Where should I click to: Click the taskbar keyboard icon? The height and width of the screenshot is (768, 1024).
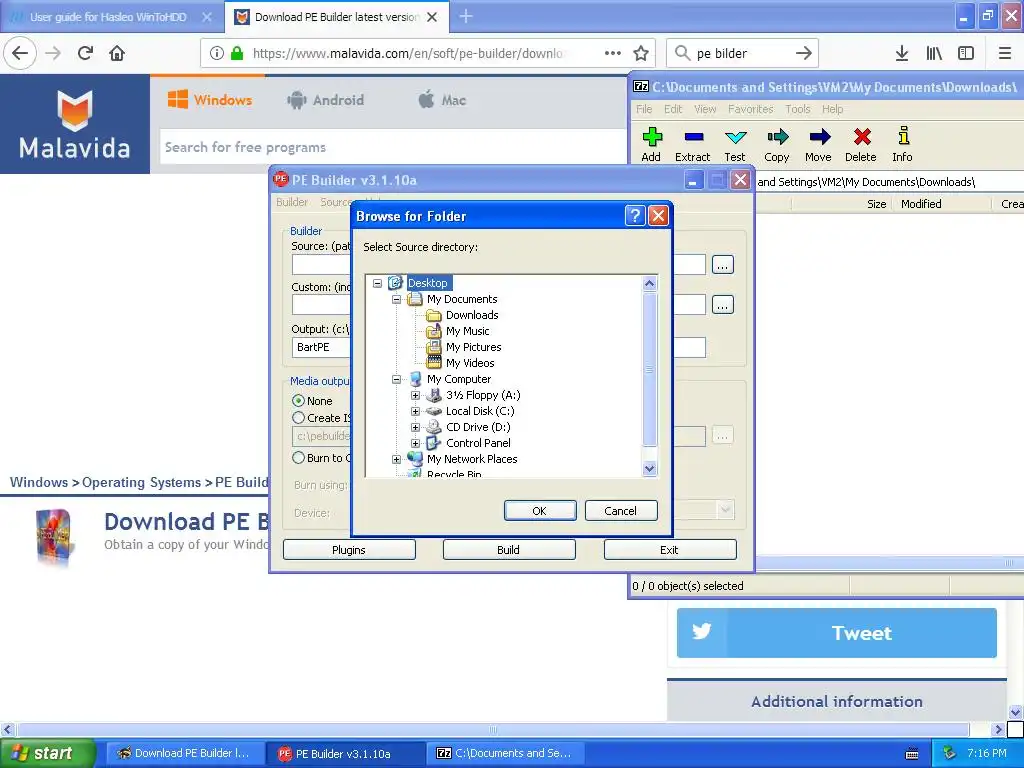tap(912, 754)
